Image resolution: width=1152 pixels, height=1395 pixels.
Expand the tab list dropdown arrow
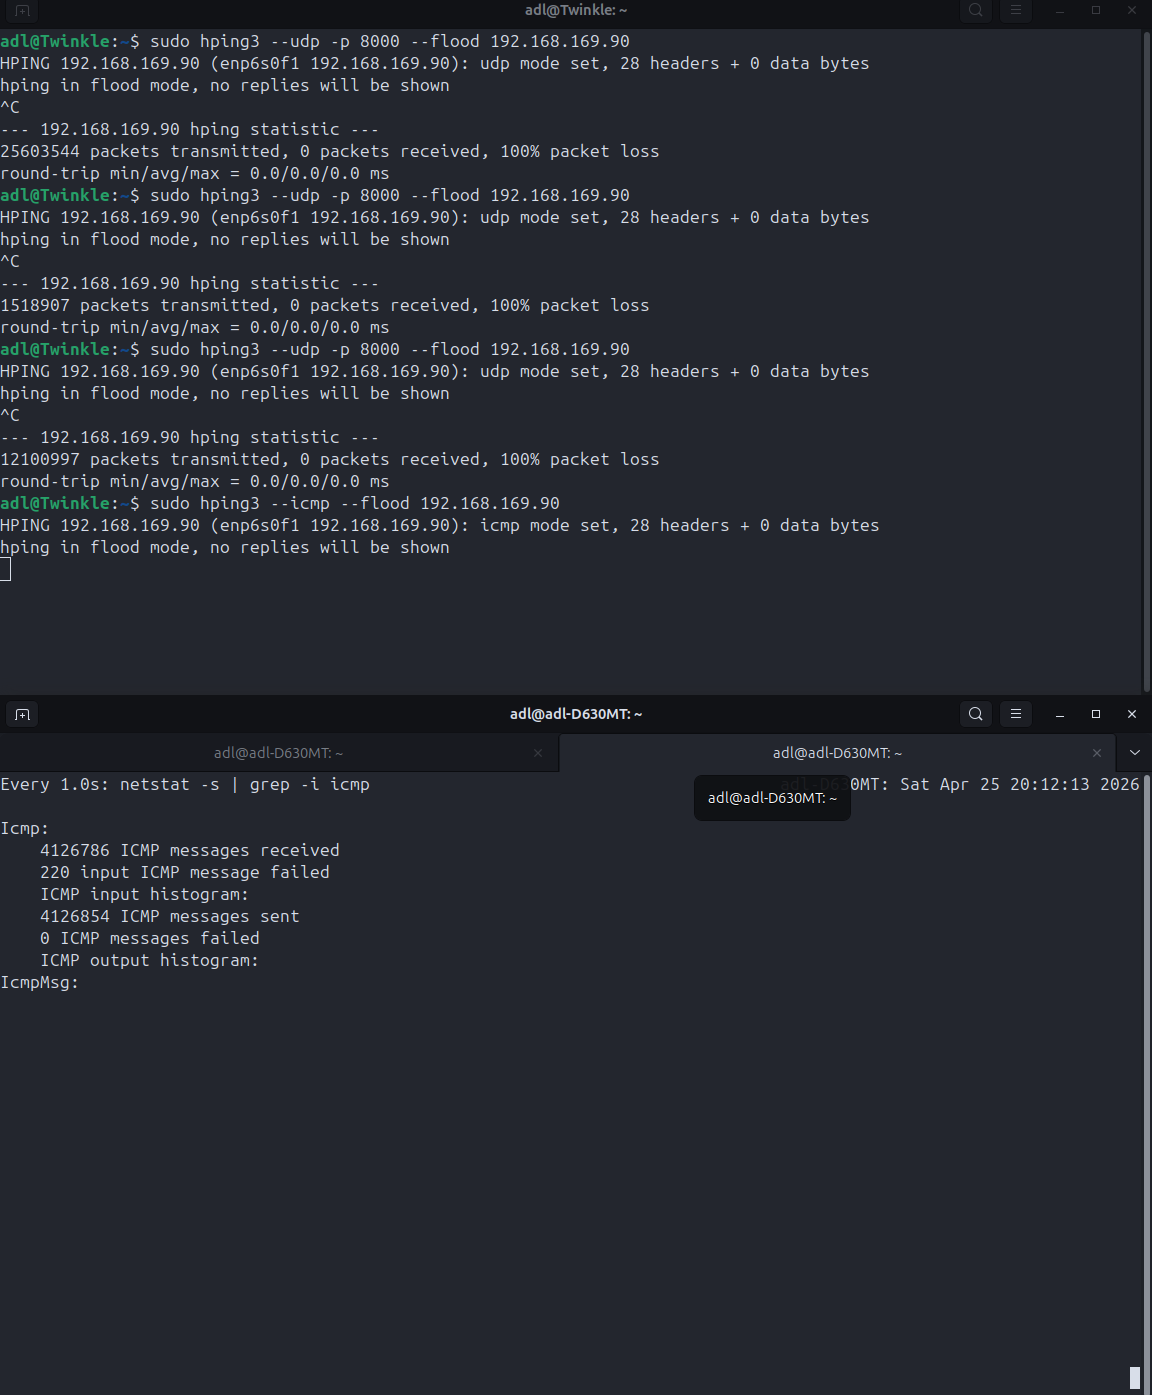(1135, 753)
